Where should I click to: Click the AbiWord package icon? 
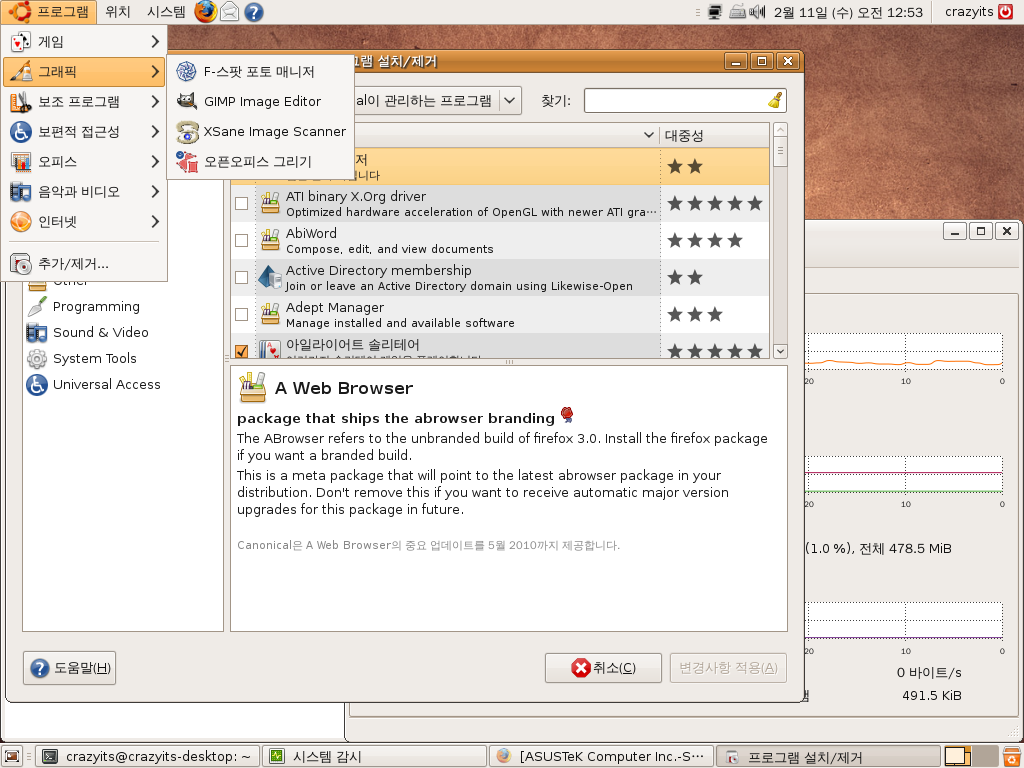[270, 240]
